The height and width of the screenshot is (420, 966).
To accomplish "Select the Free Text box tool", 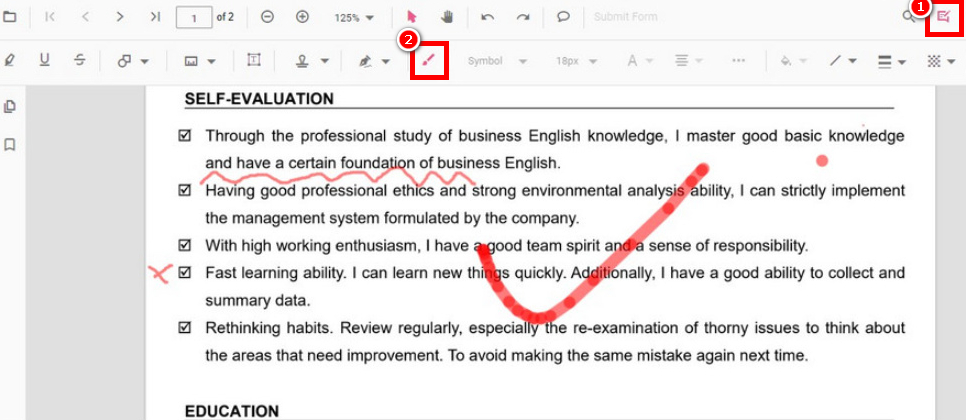I will [x=254, y=61].
